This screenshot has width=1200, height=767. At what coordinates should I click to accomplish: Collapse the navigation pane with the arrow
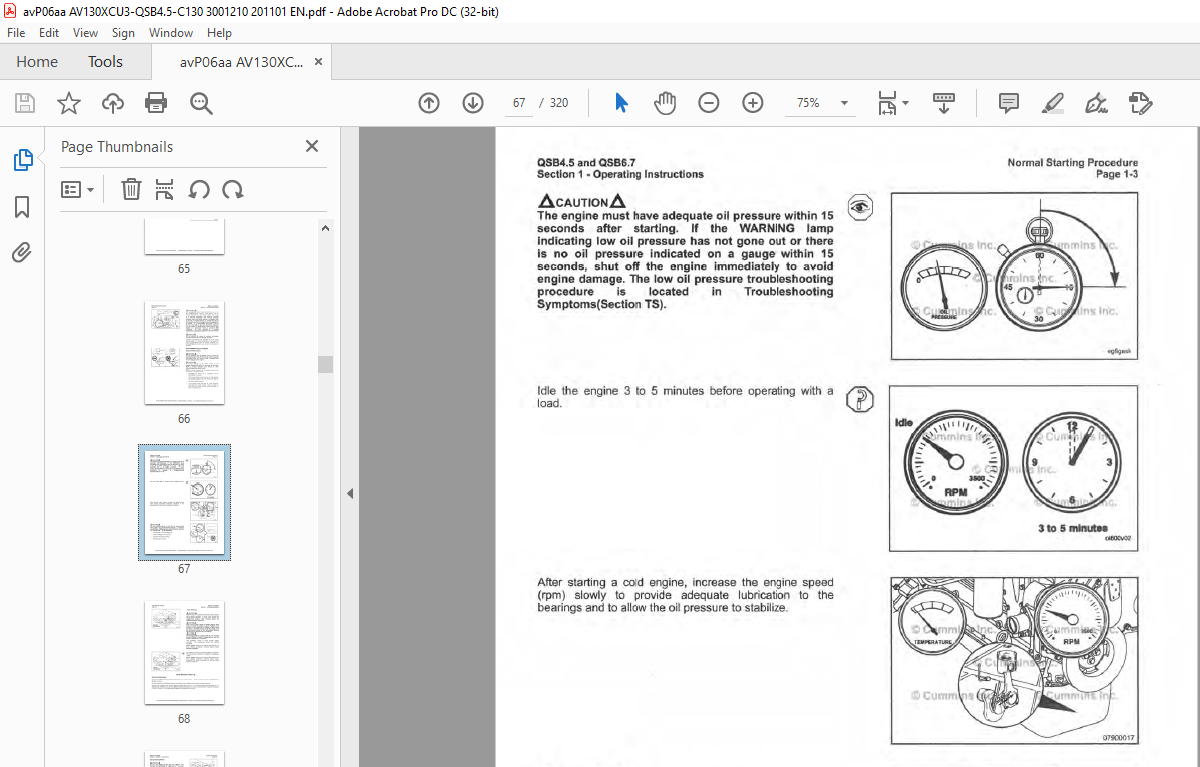pos(350,493)
